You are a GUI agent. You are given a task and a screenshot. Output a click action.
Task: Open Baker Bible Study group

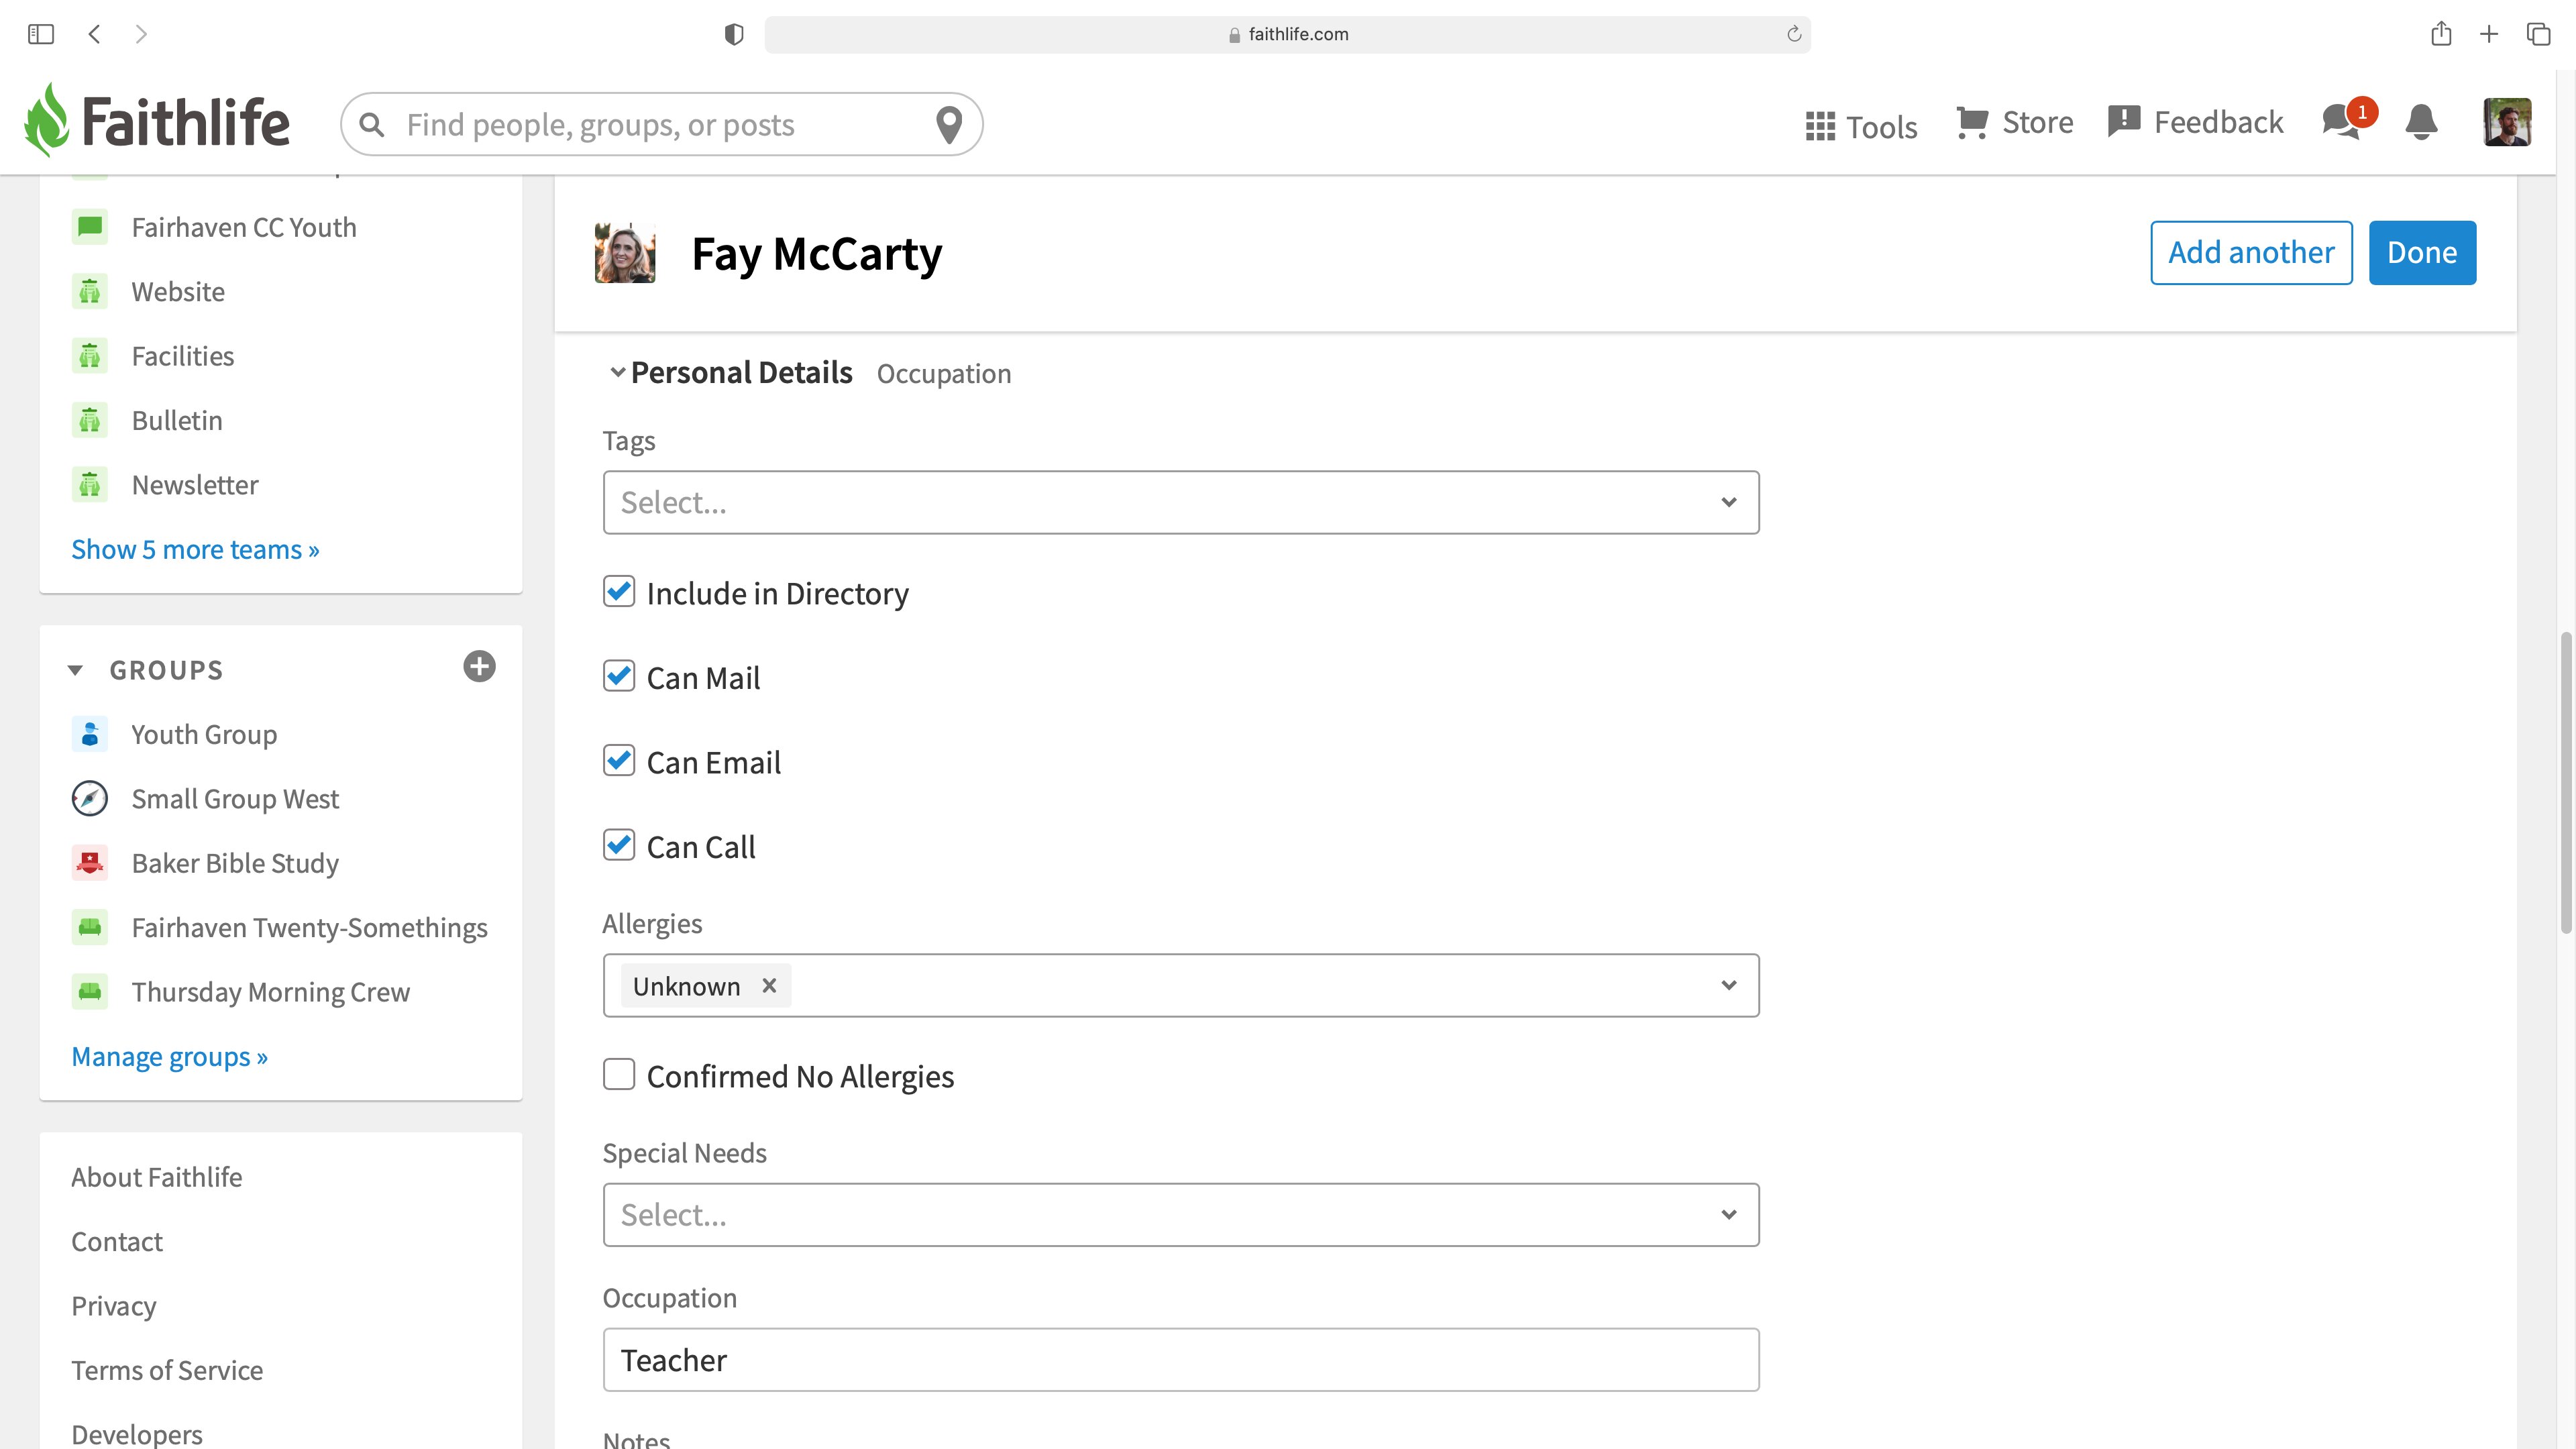tap(235, 863)
